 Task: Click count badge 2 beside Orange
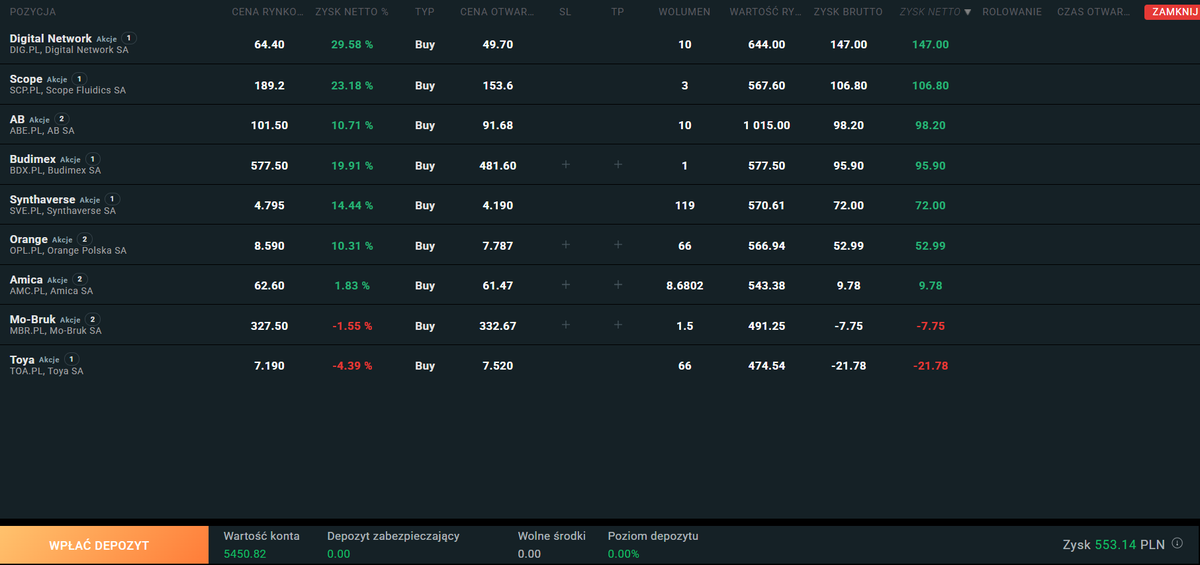coord(85,239)
